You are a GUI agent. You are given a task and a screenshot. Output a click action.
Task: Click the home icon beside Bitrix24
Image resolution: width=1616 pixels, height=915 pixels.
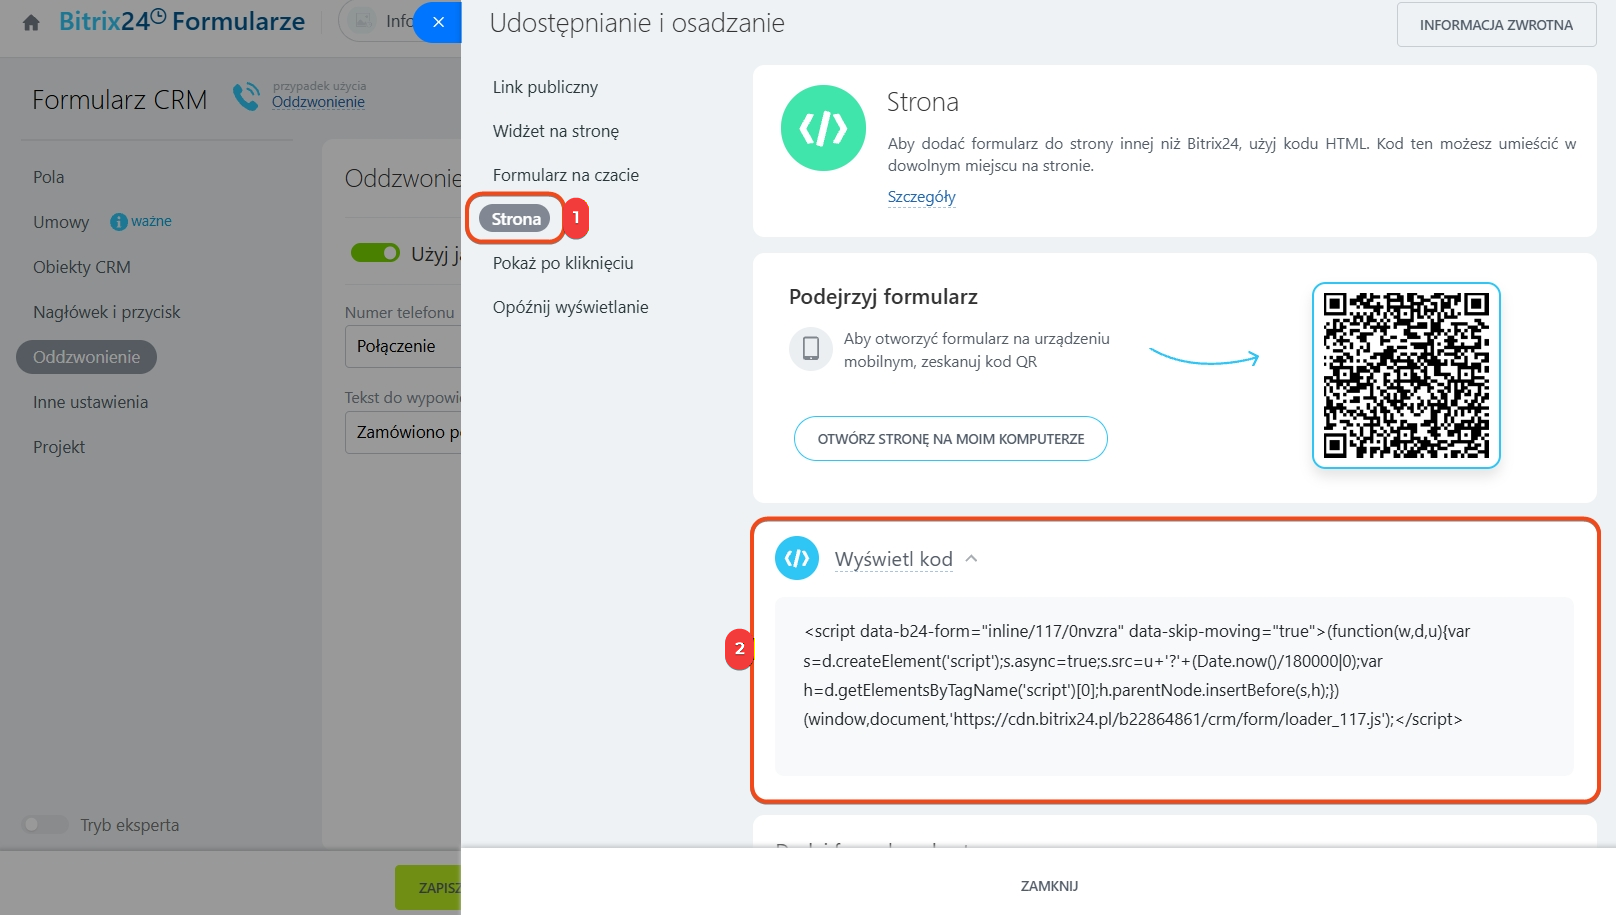point(31,22)
